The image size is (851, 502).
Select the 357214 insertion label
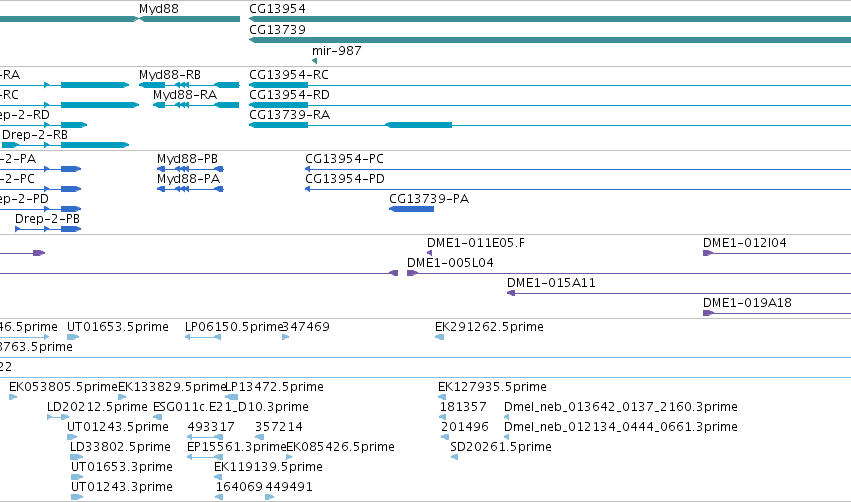278,427
